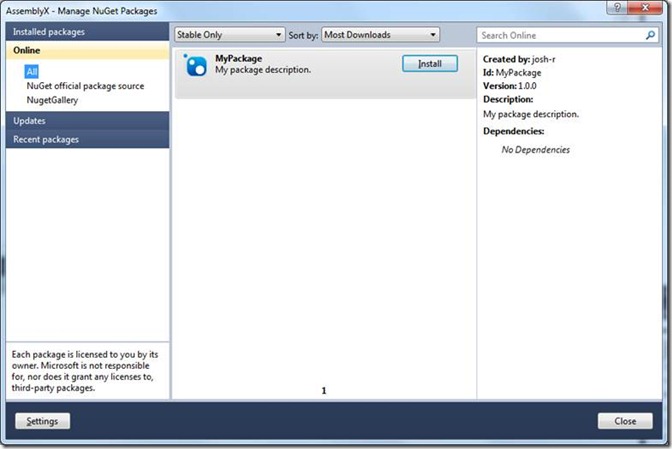
Task: Select the NugetGallery source
Action: (52, 100)
